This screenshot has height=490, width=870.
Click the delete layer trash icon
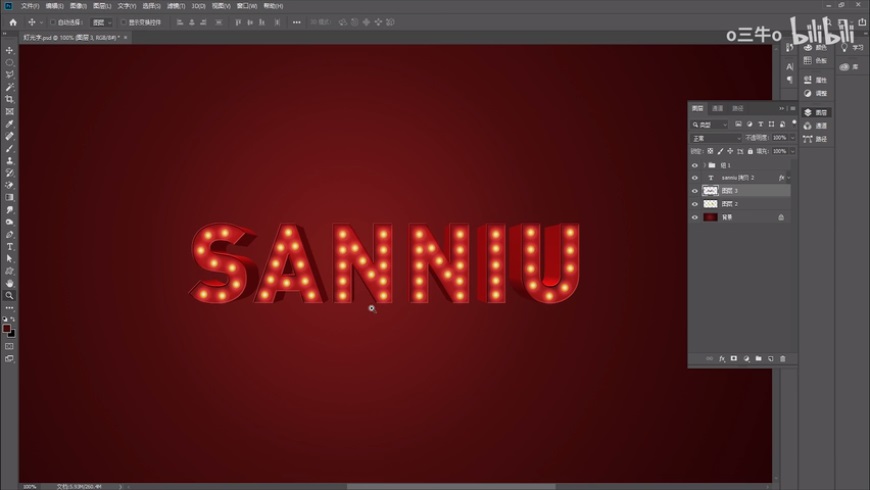(x=783, y=358)
